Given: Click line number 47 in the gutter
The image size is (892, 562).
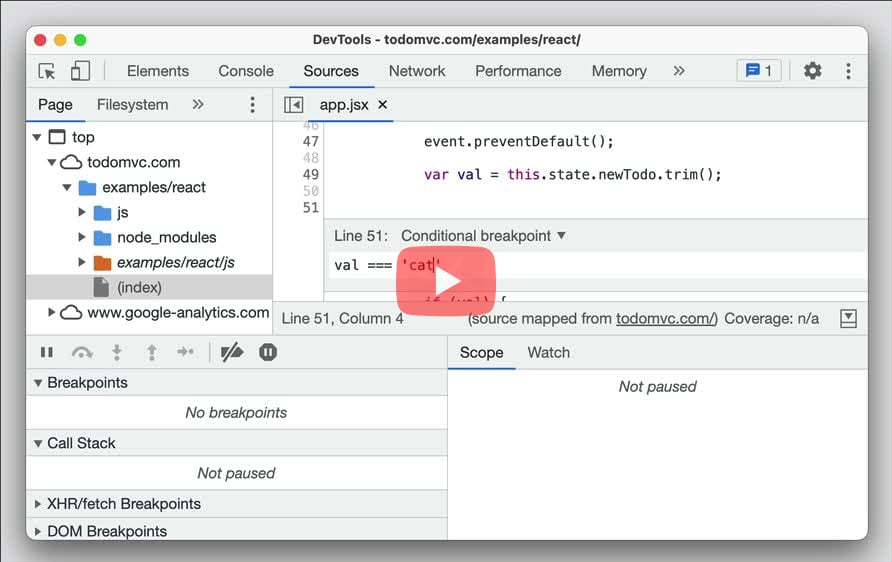Looking at the screenshot, I should (311, 142).
